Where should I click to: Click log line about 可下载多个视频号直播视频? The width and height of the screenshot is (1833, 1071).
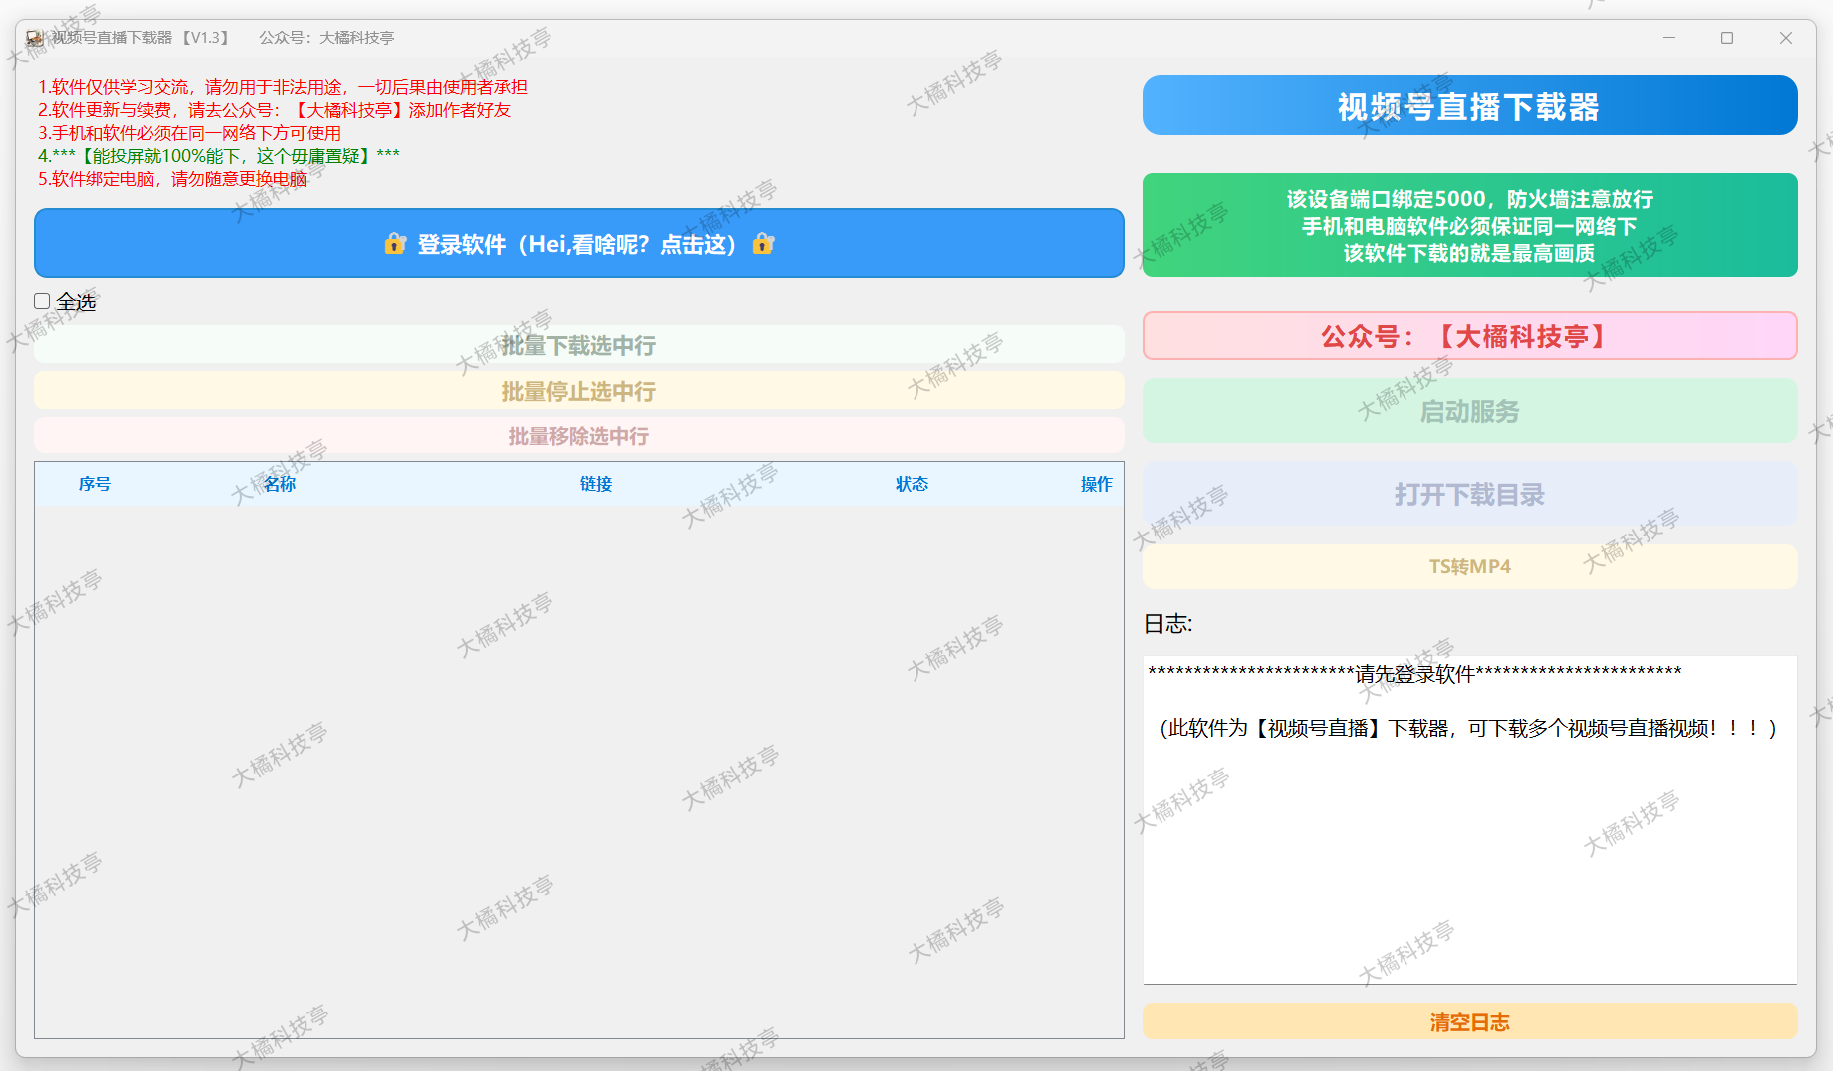pyautogui.click(x=1468, y=729)
